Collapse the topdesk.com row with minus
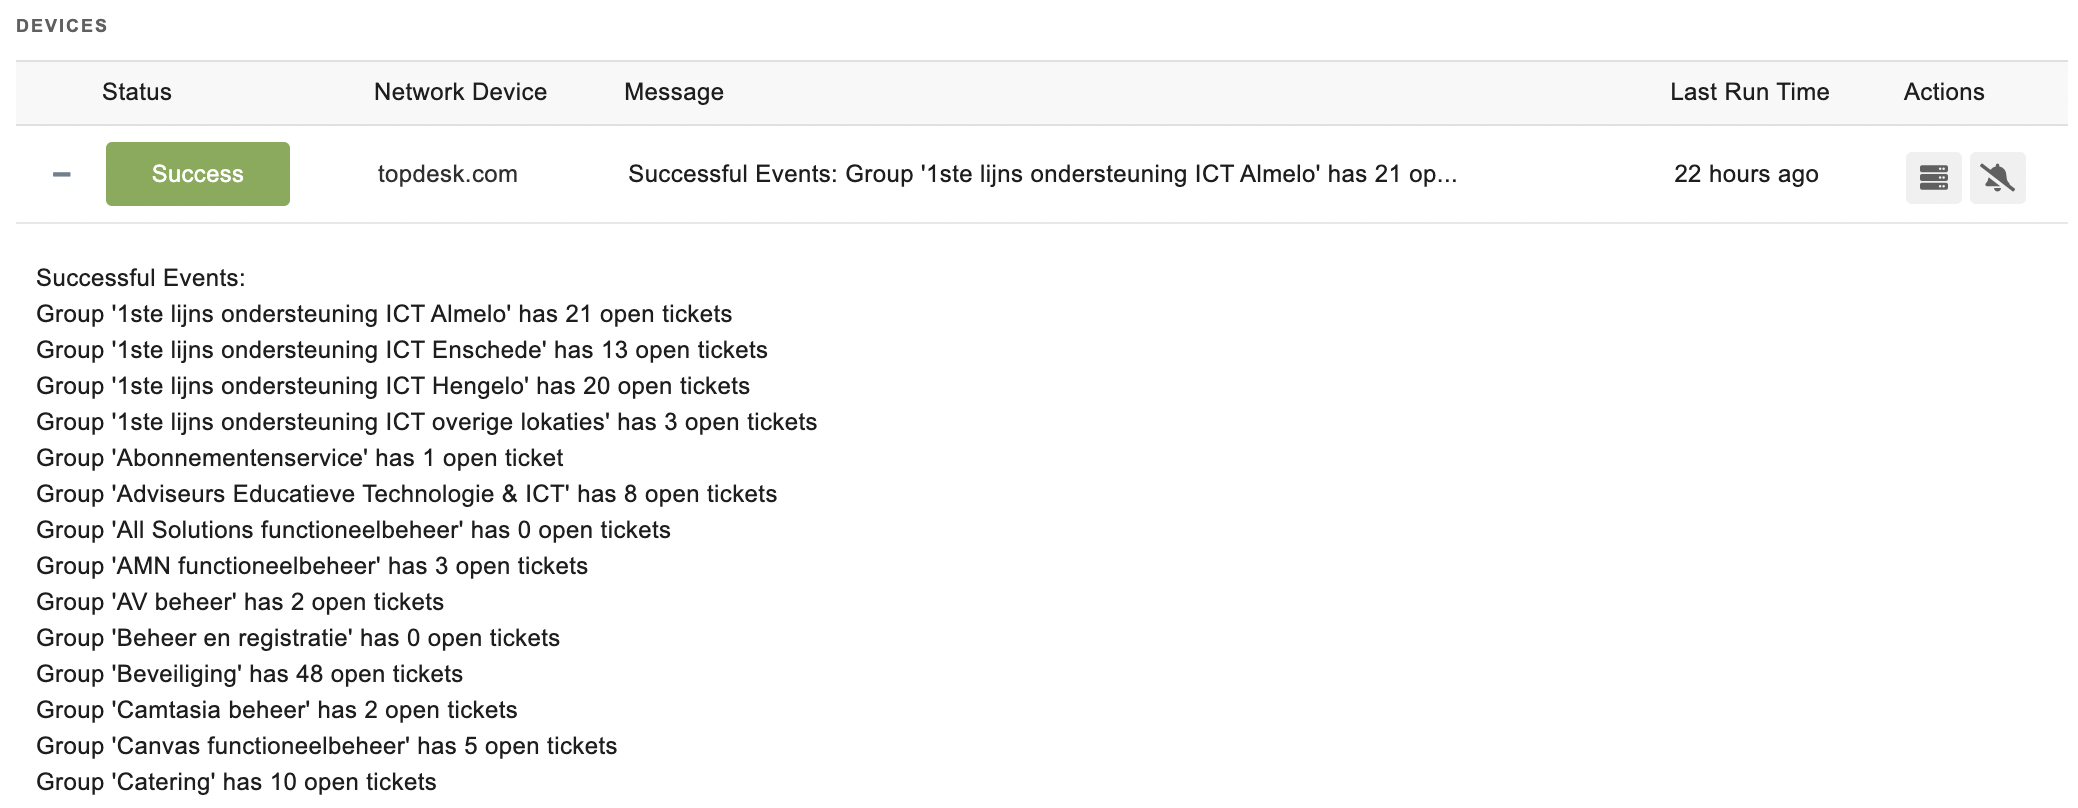The width and height of the screenshot is (2078, 808). pyautogui.click(x=61, y=174)
